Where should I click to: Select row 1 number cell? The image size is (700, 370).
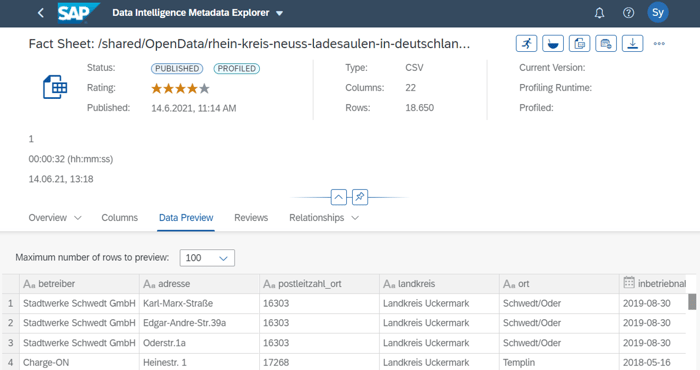(x=11, y=303)
